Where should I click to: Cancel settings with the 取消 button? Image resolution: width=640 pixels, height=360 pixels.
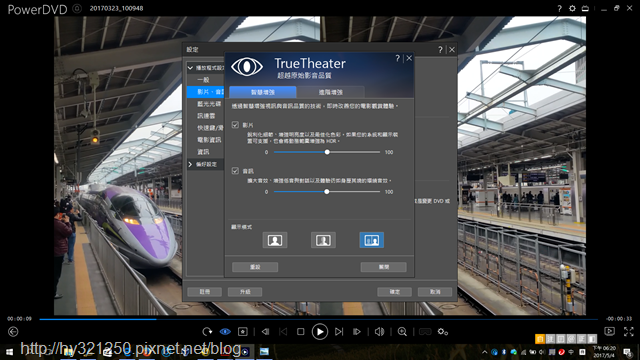tap(435, 292)
